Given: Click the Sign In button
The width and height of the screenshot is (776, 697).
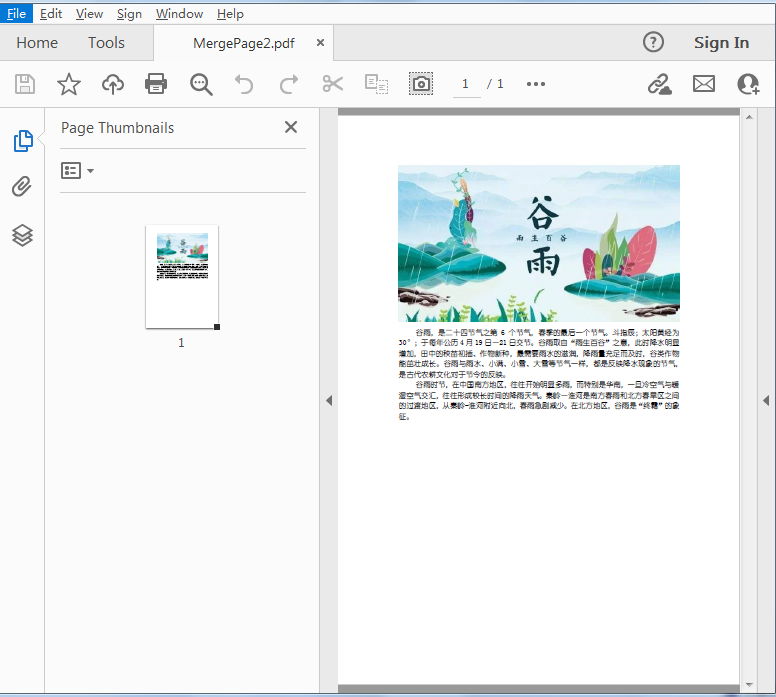Looking at the screenshot, I should click(x=721, y=42).
